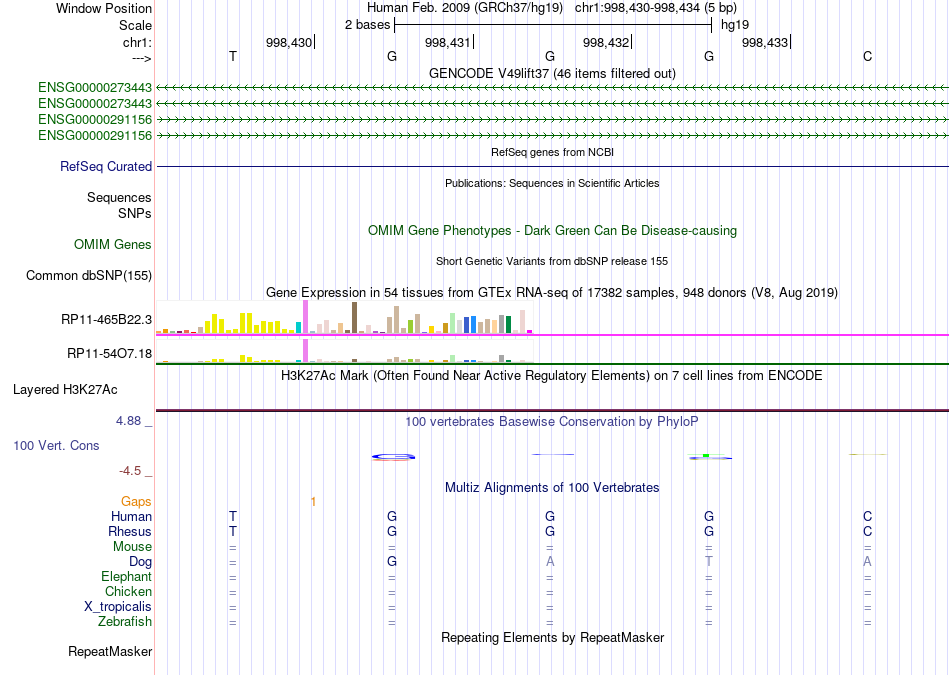950x675 pixels.
Task: Click the -4.5 PhyloP lower scale value
Action: tap(130, 471)
